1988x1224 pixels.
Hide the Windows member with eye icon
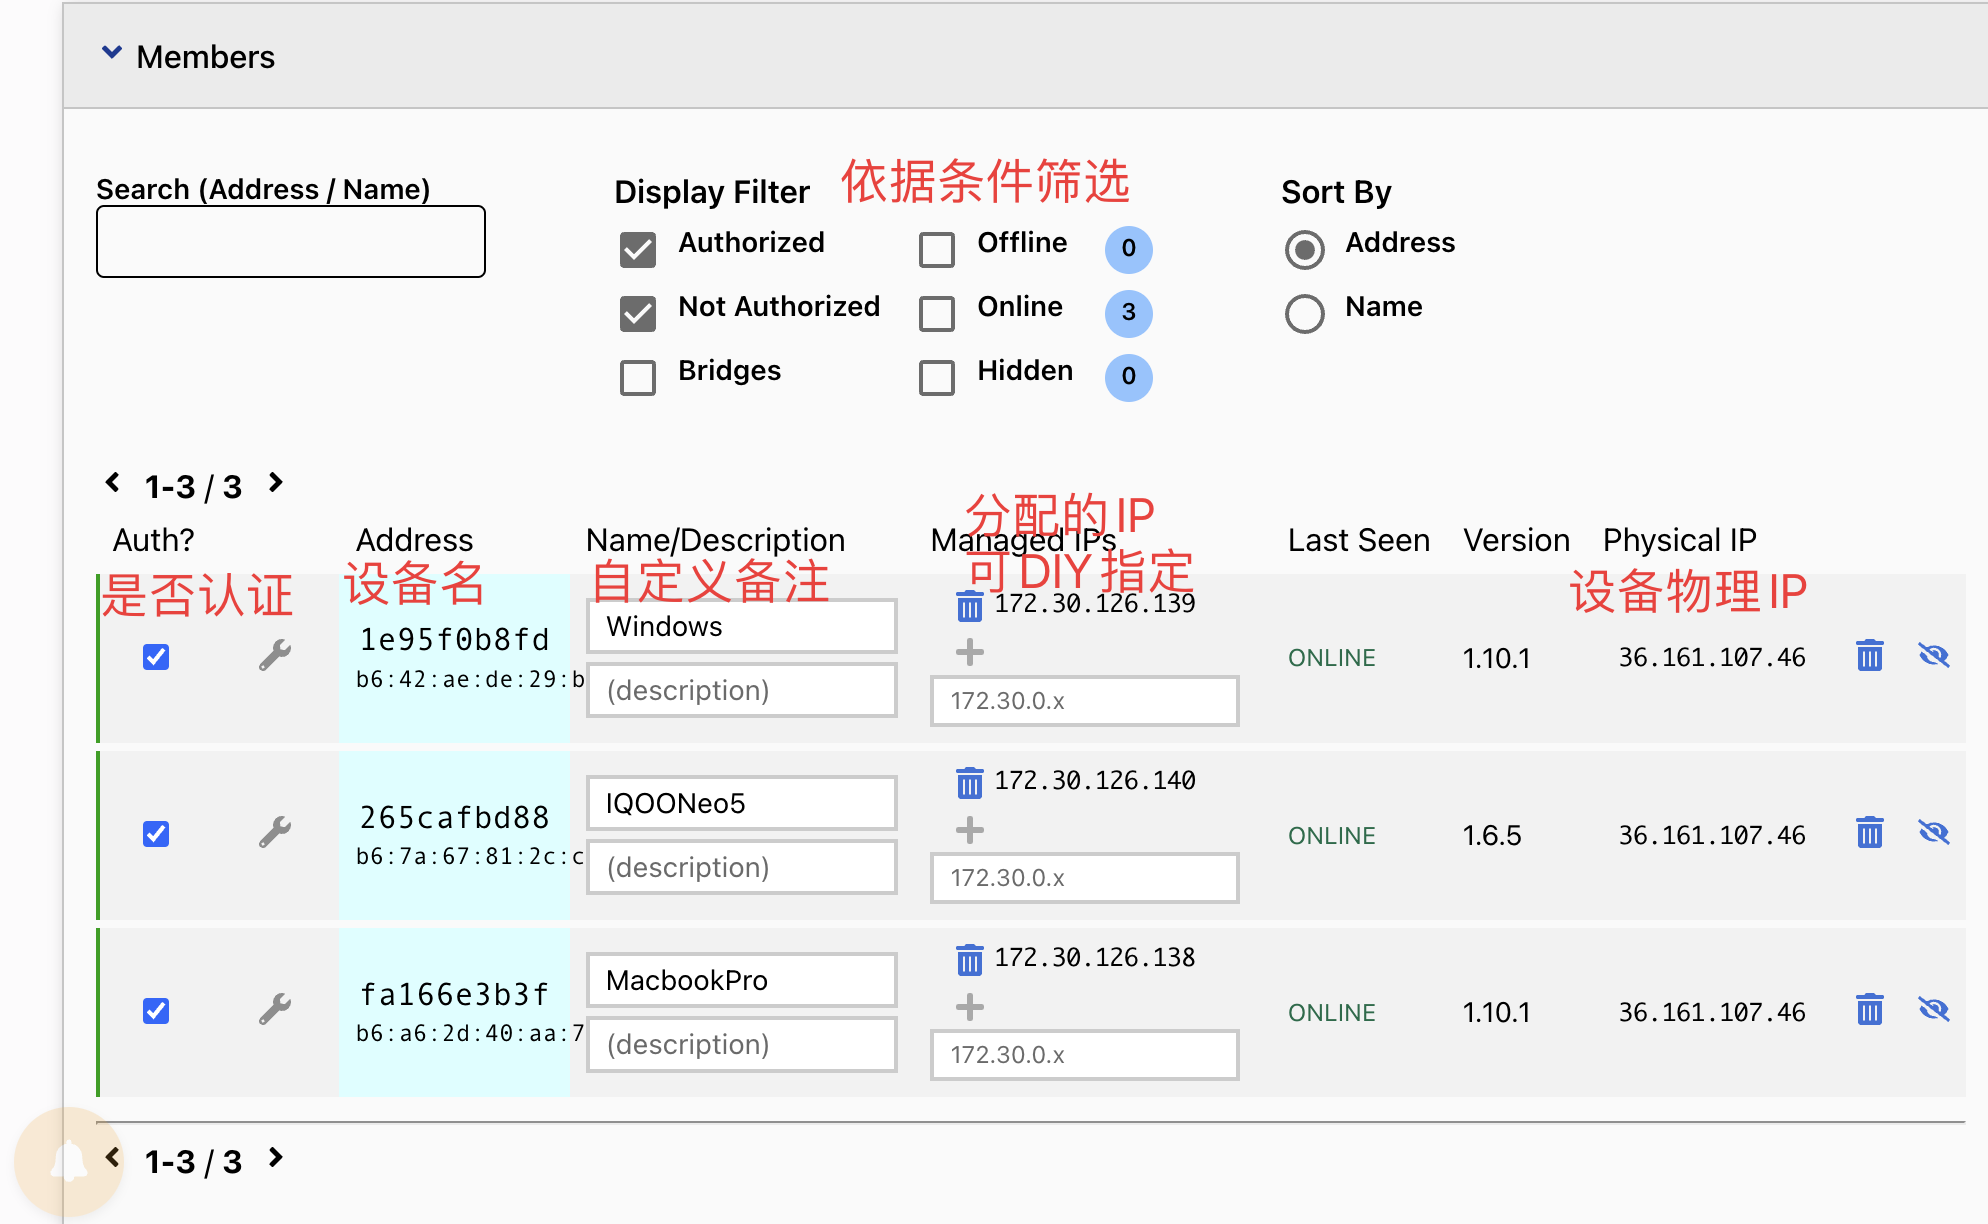pyautogui.click(x=1934, y=656)
